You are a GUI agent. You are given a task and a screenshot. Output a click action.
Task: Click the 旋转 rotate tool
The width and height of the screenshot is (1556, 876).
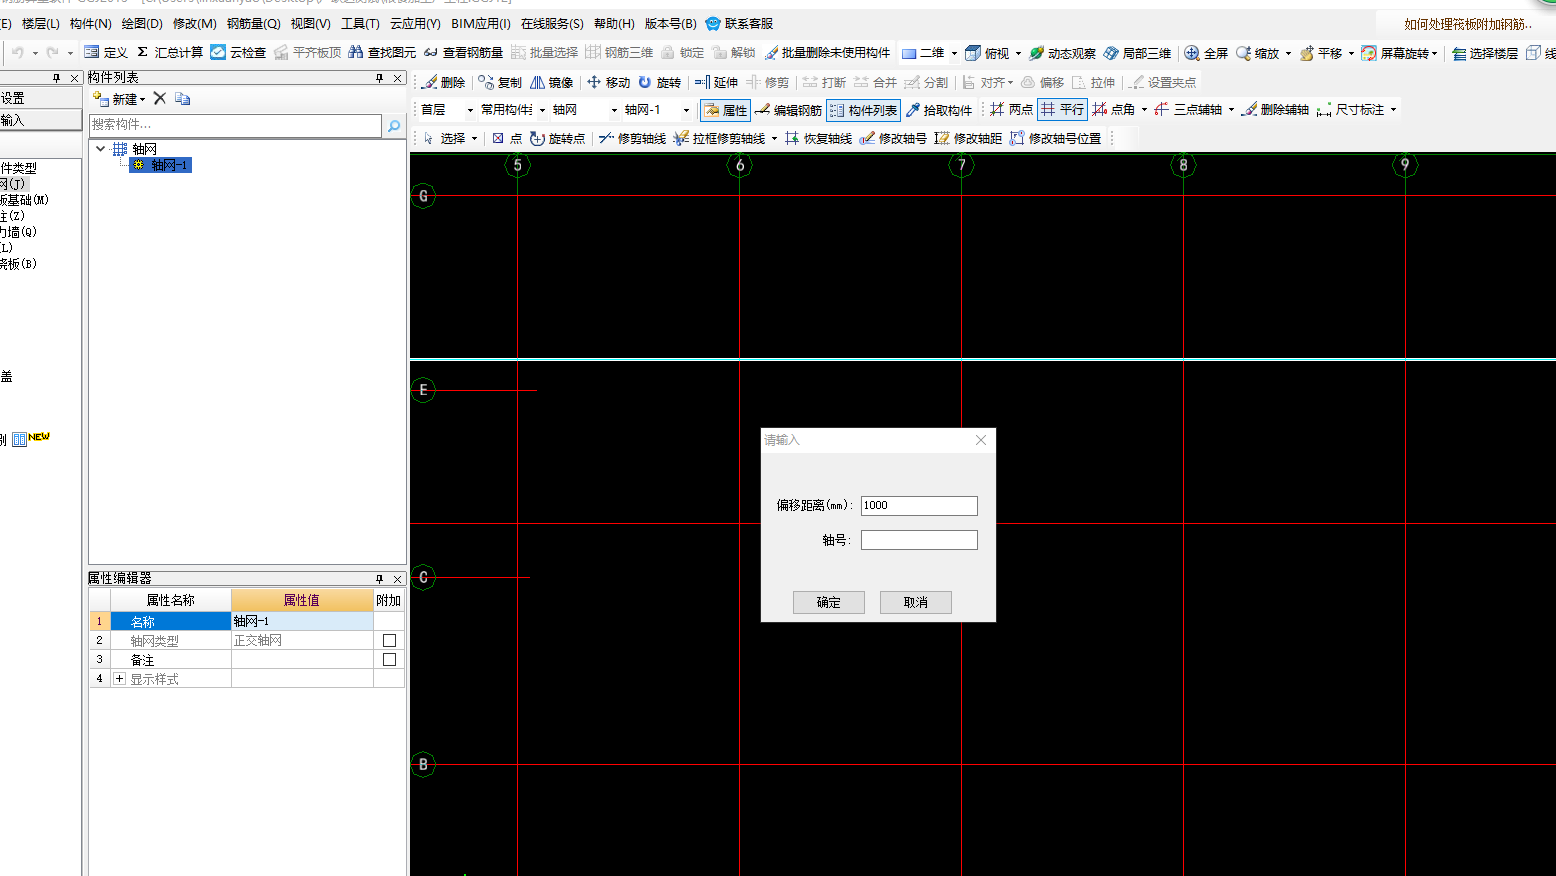pos(659,82)
